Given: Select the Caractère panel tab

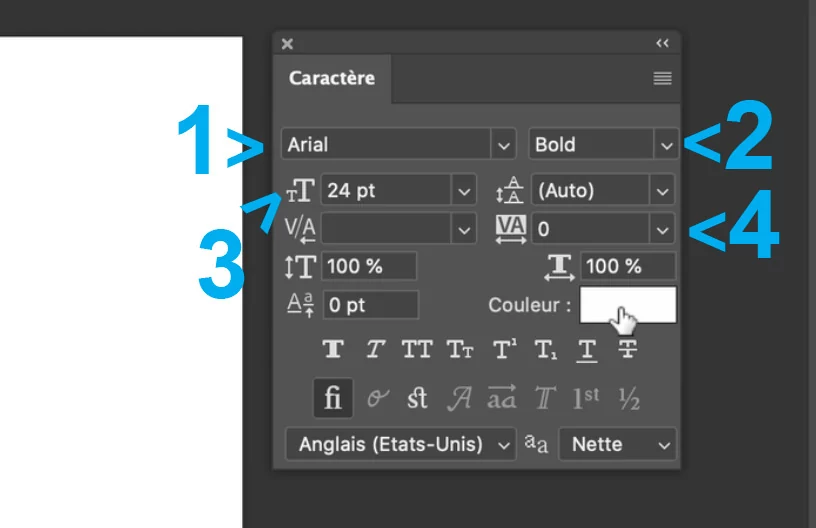Looking at the screenshot, I should tap(332, 78).
